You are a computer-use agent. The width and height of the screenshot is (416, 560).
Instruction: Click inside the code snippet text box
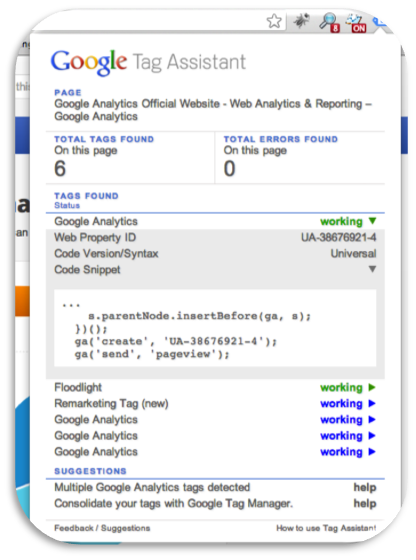(215, 328)
